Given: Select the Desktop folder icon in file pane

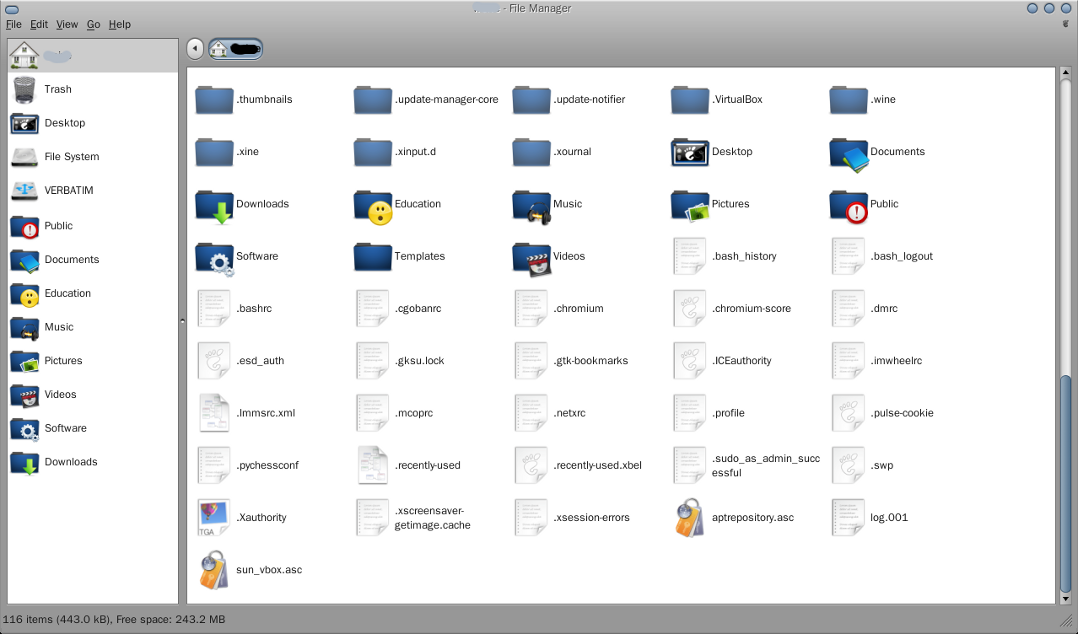Looking at the screenshot, I should (690, 153).
